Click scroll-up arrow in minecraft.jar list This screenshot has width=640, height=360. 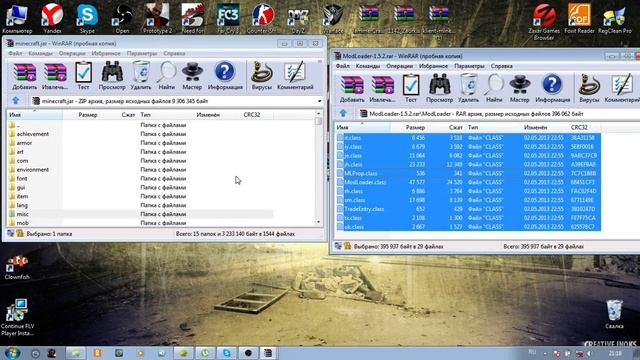pyautogui.click(x=318, y=113)
